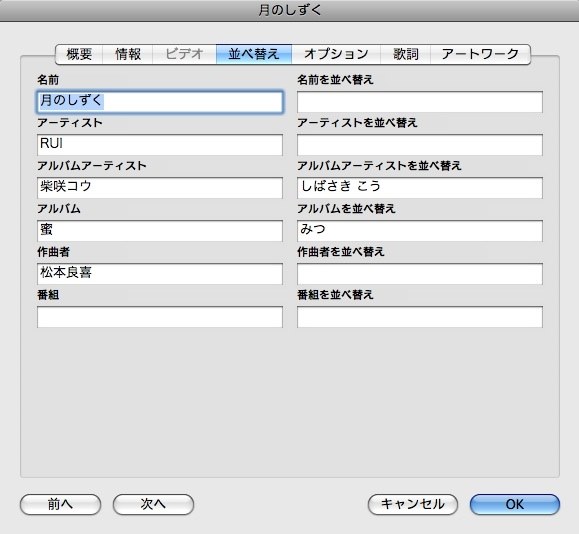This screenshot has width=579, height=534.
Task: Click the アルバムアーティストを並べ替え label
Action: point(379,166)
